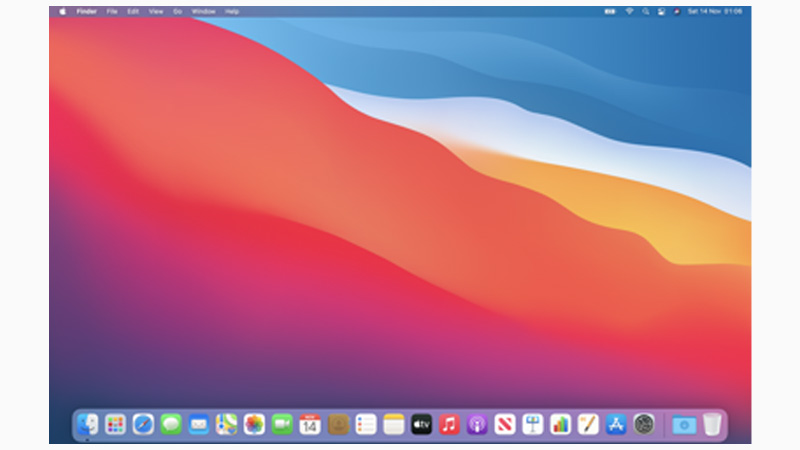Screen dimensions: 800x450
Task: Click the date and time clock
Action: coord(715,11)
